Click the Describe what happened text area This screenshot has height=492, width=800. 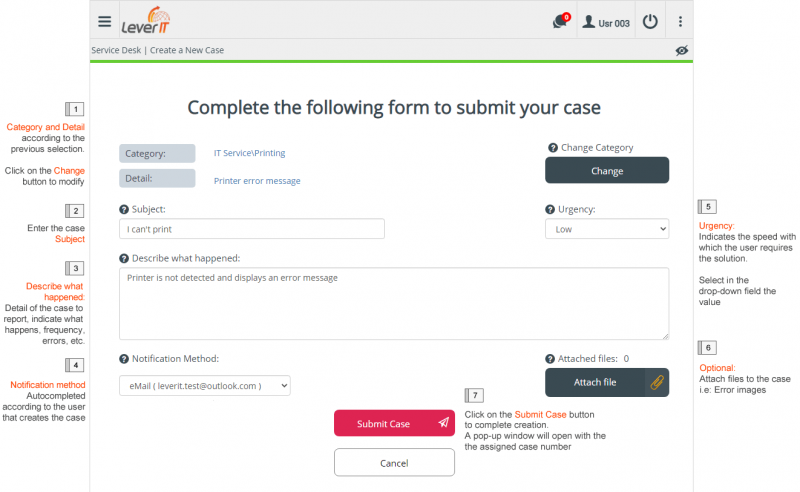pyautogui.click(x=394, y=304)
